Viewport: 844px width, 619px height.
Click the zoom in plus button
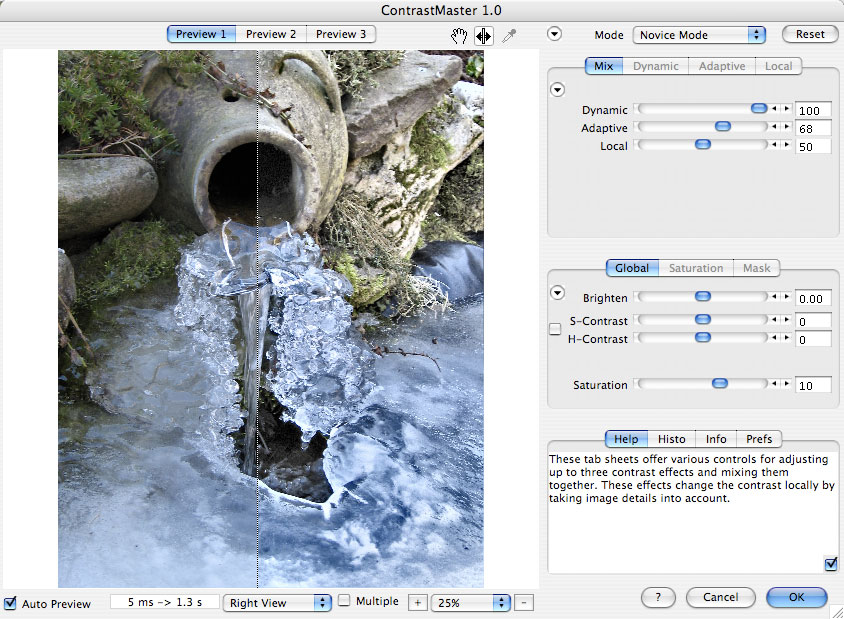[418, 603]
